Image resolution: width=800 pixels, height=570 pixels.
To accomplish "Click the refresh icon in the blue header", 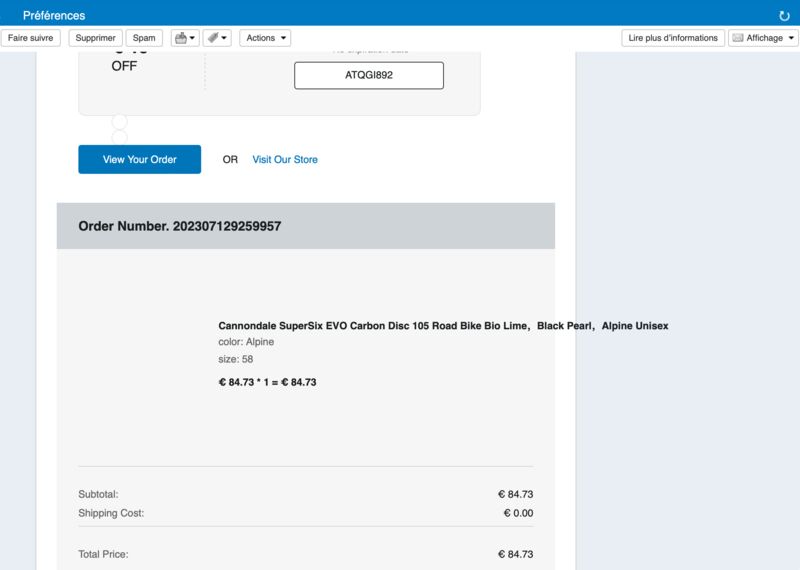I will point(784,16).
